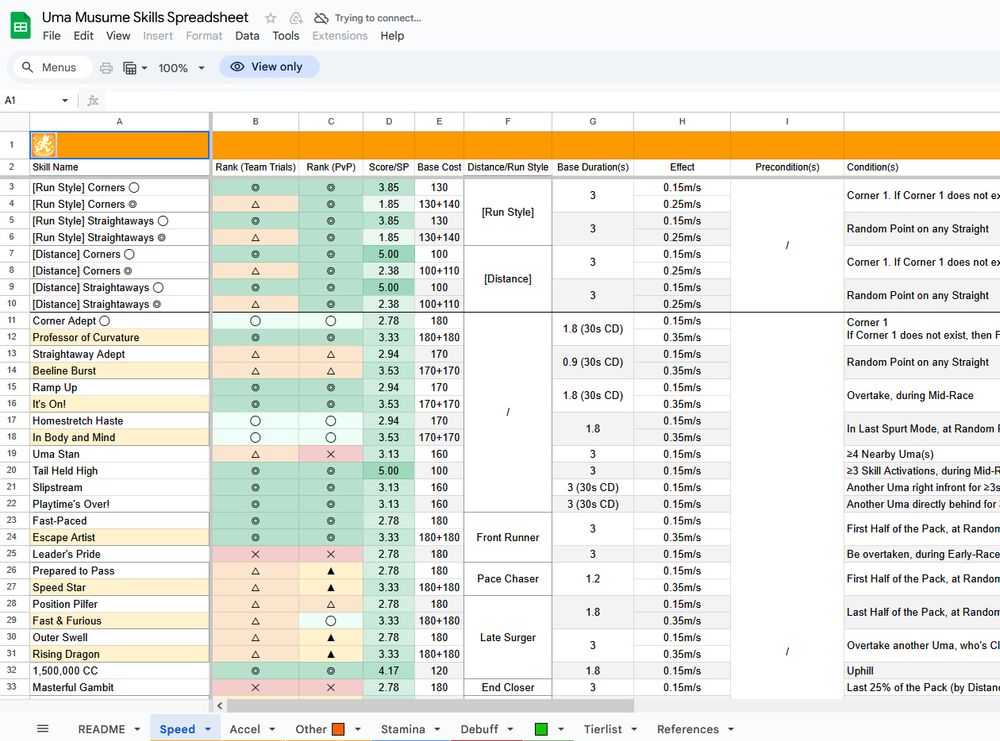Open the Speed tab options arrow
The height and width of the screenshot is (741, 1000).
[207, 729]
